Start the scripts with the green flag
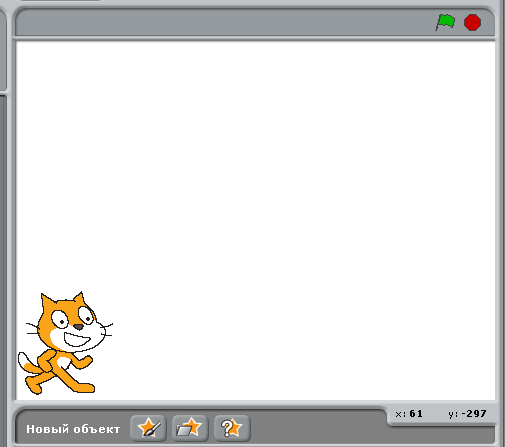The width and height of the screenshot is (505, 447). tap(445, 22)
